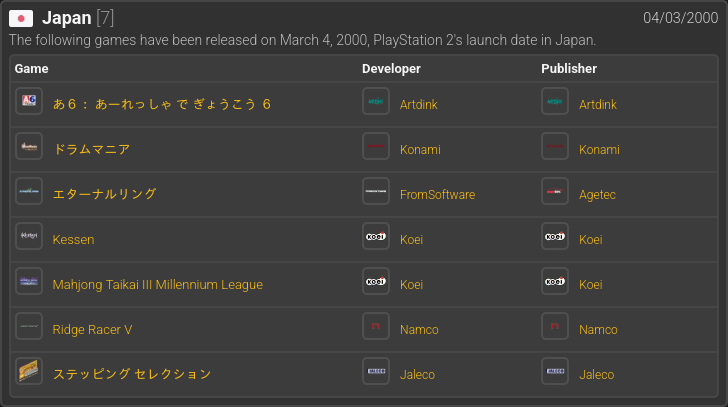Open the Ridge Racer V game link

tap(92, 329)
